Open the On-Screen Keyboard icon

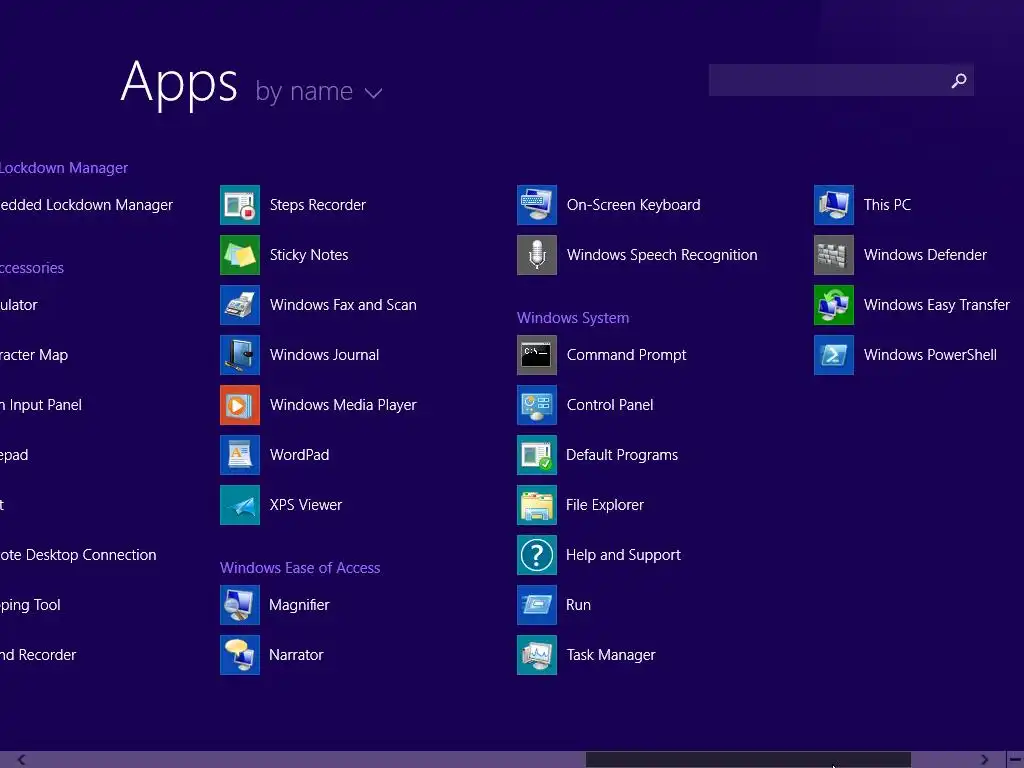(x=537, y=205)
